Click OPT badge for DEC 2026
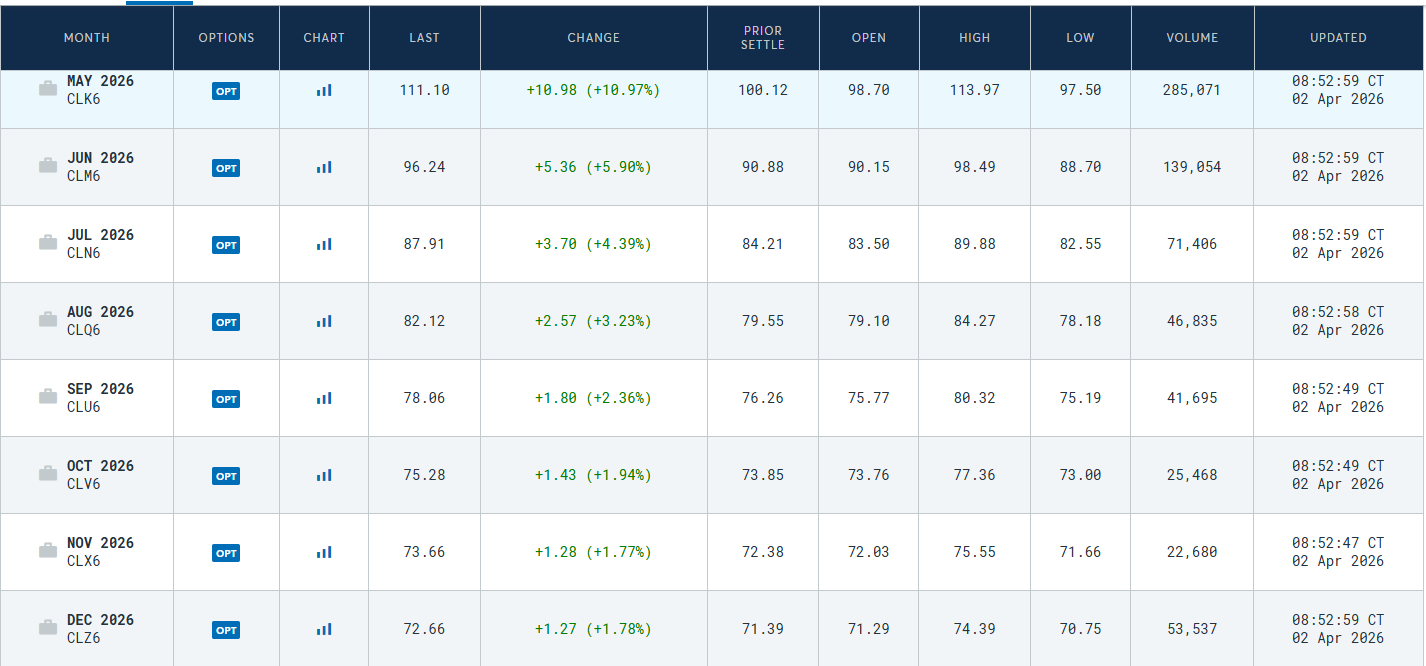The image size is (1426, 666). pos(226,630)
